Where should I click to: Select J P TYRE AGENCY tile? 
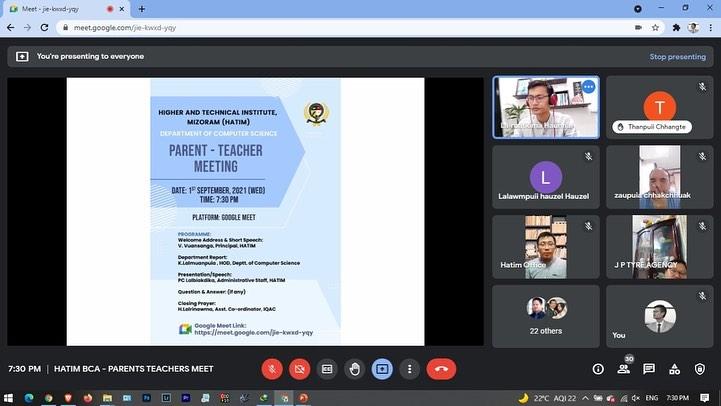pos(659,247)
